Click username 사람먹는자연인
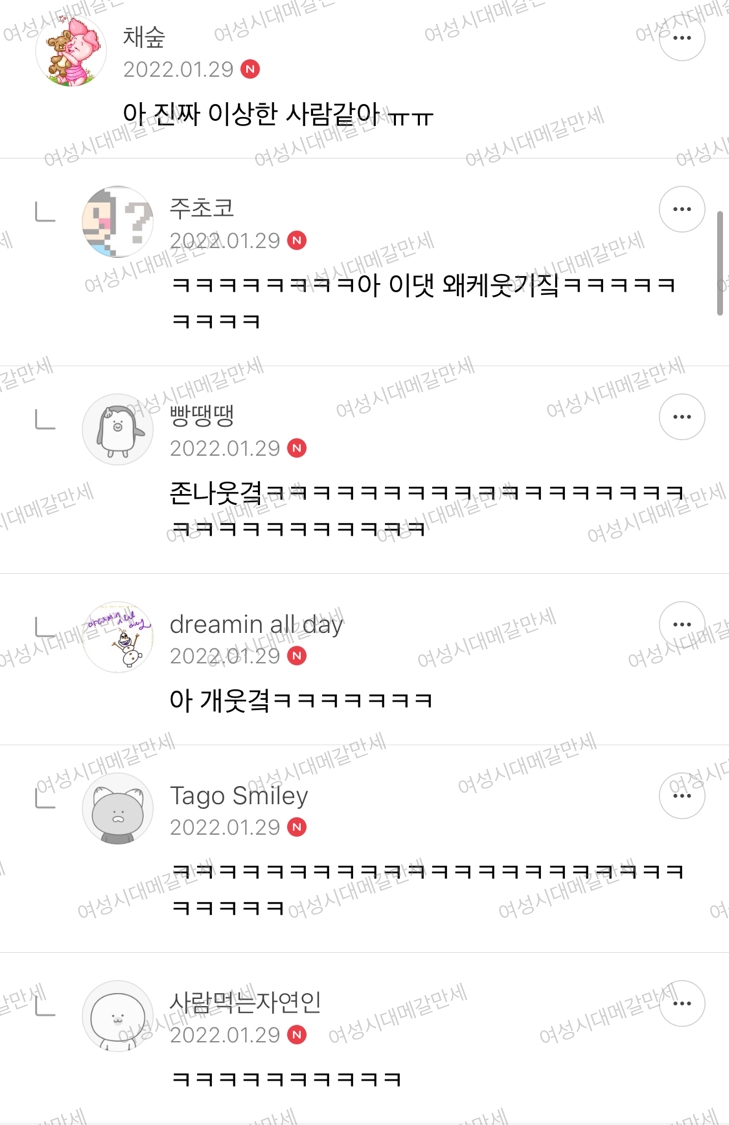Image resolution: width=729 pixels, height=1125 pixels. click(245, 1002)
